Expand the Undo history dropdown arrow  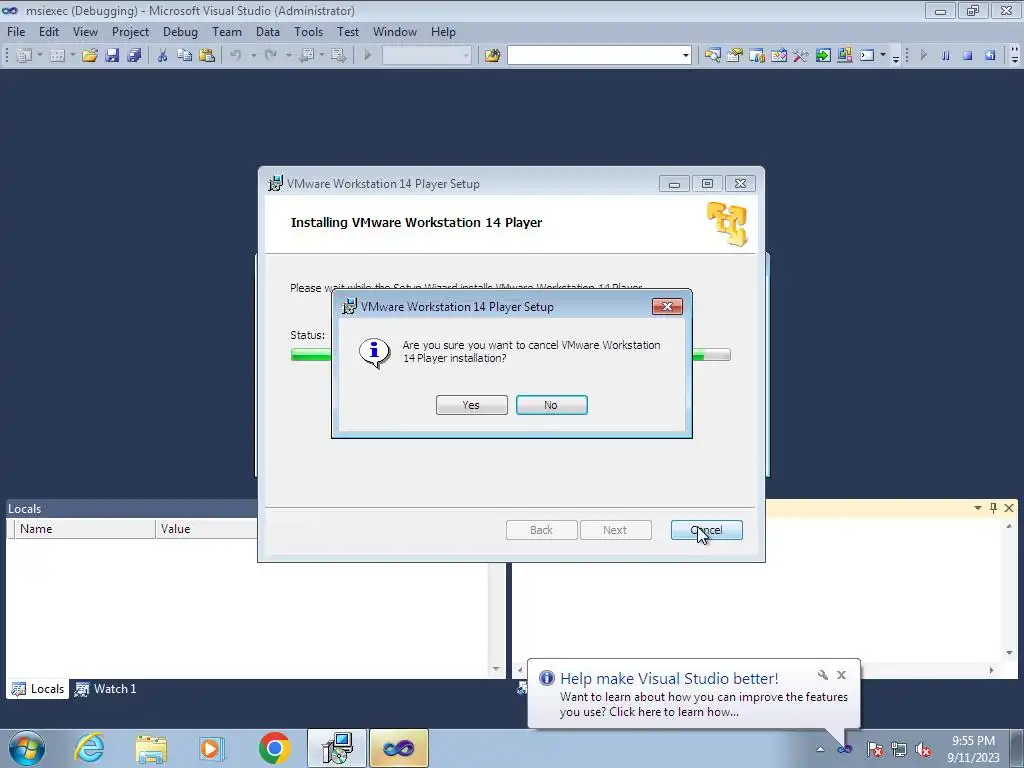click(x=253, y=56)
